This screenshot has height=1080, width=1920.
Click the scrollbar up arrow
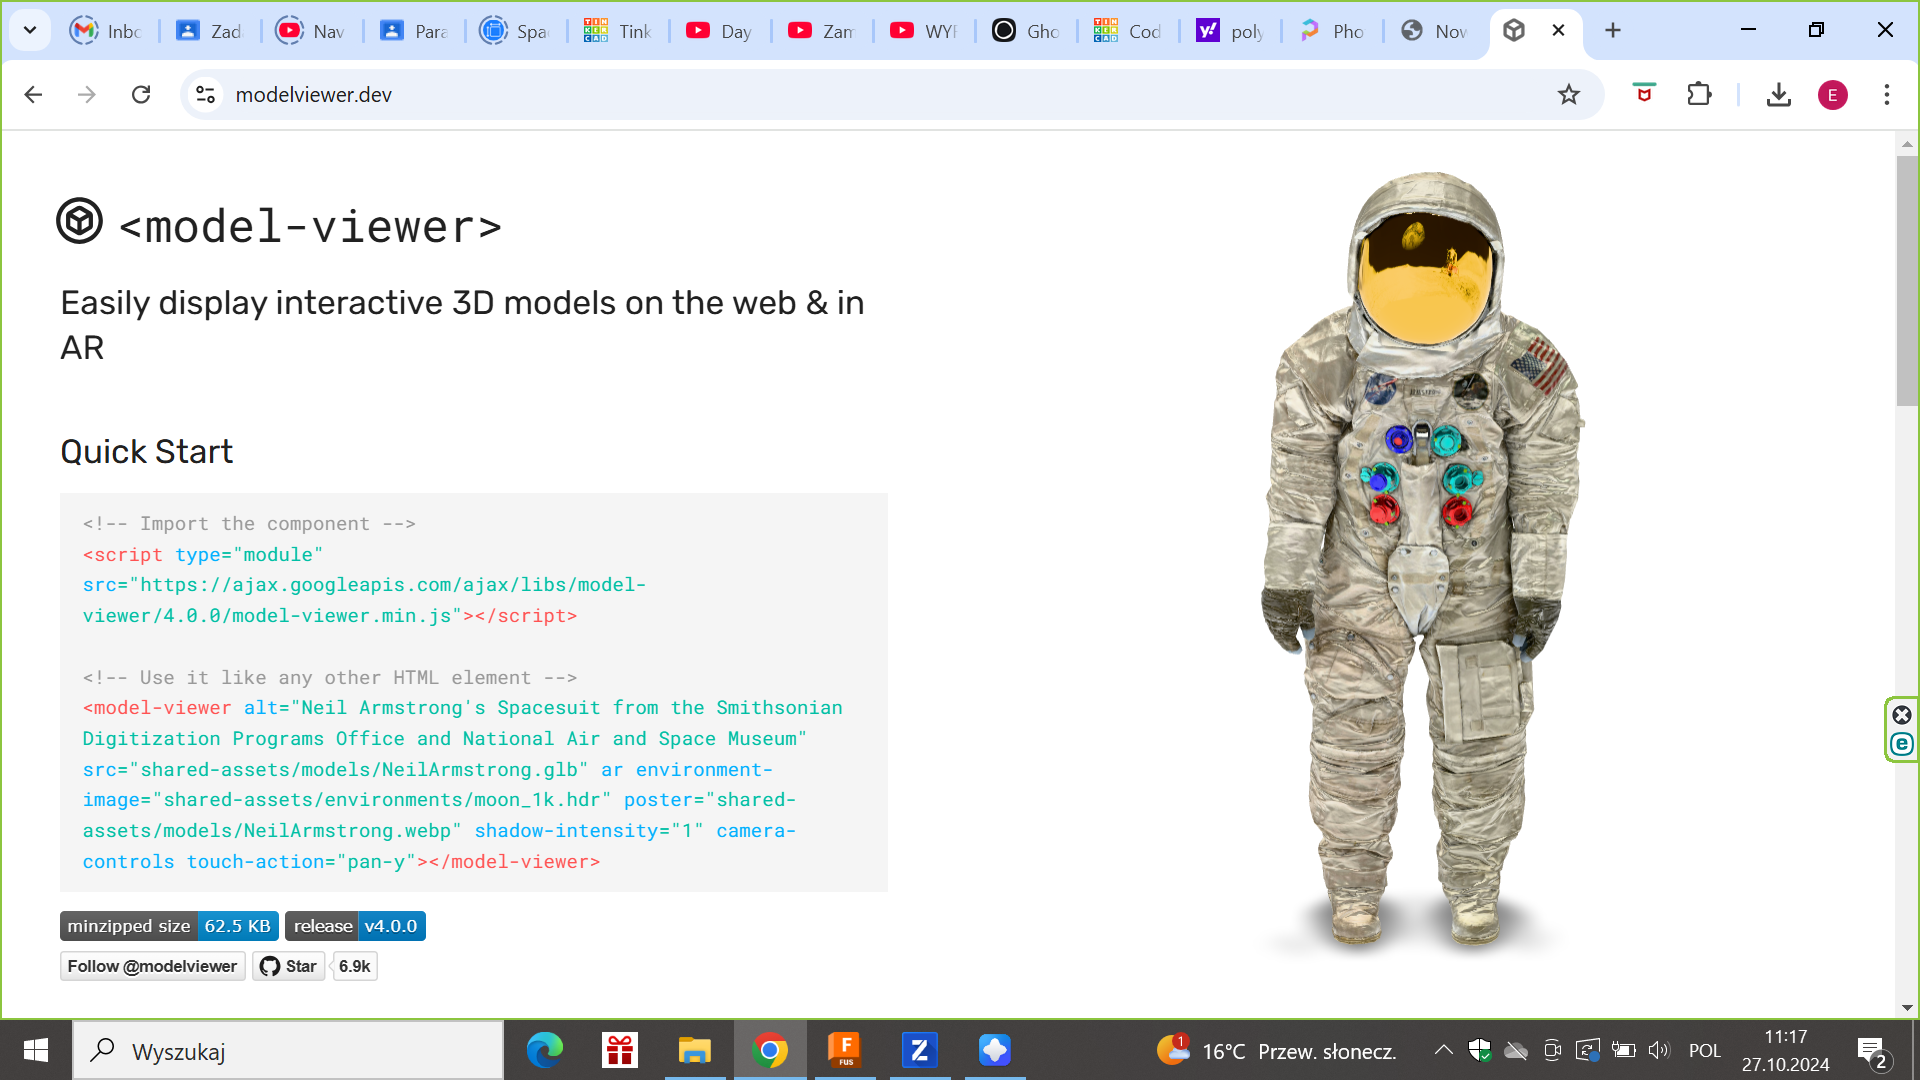pyautogui.click(x=1906, y=144)
